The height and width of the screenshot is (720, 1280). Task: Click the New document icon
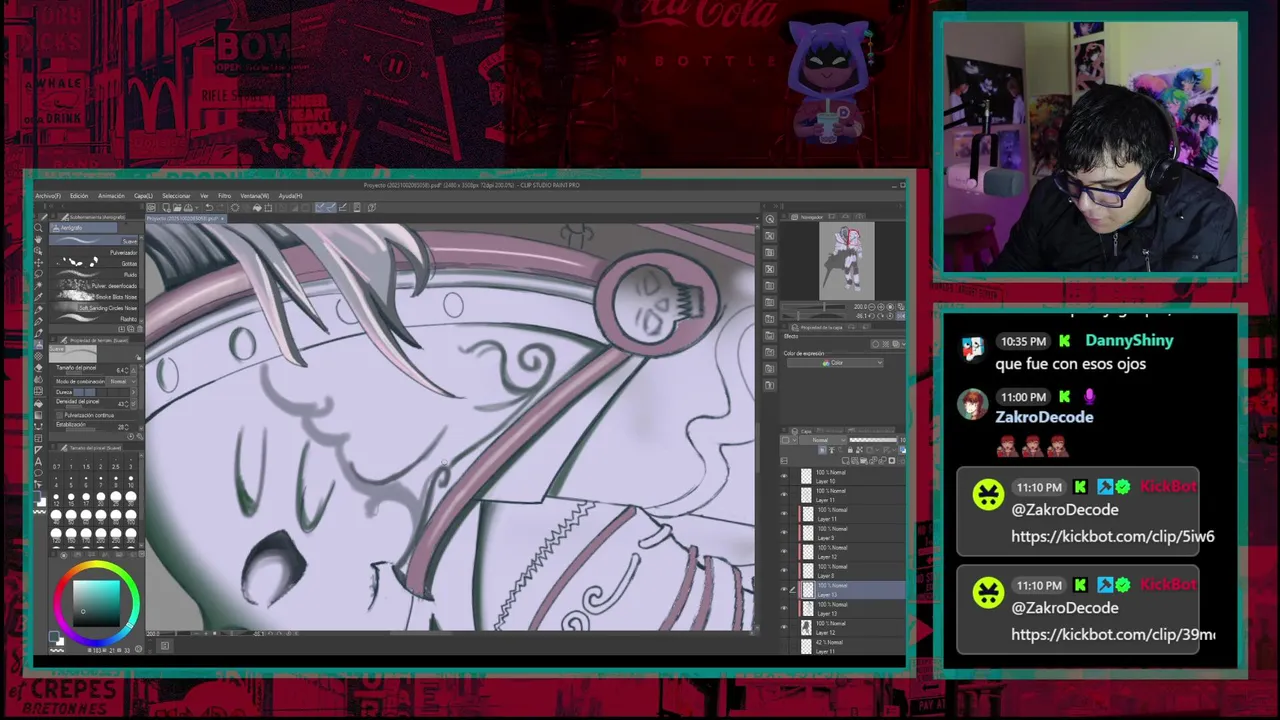click(x=166, y=207)
